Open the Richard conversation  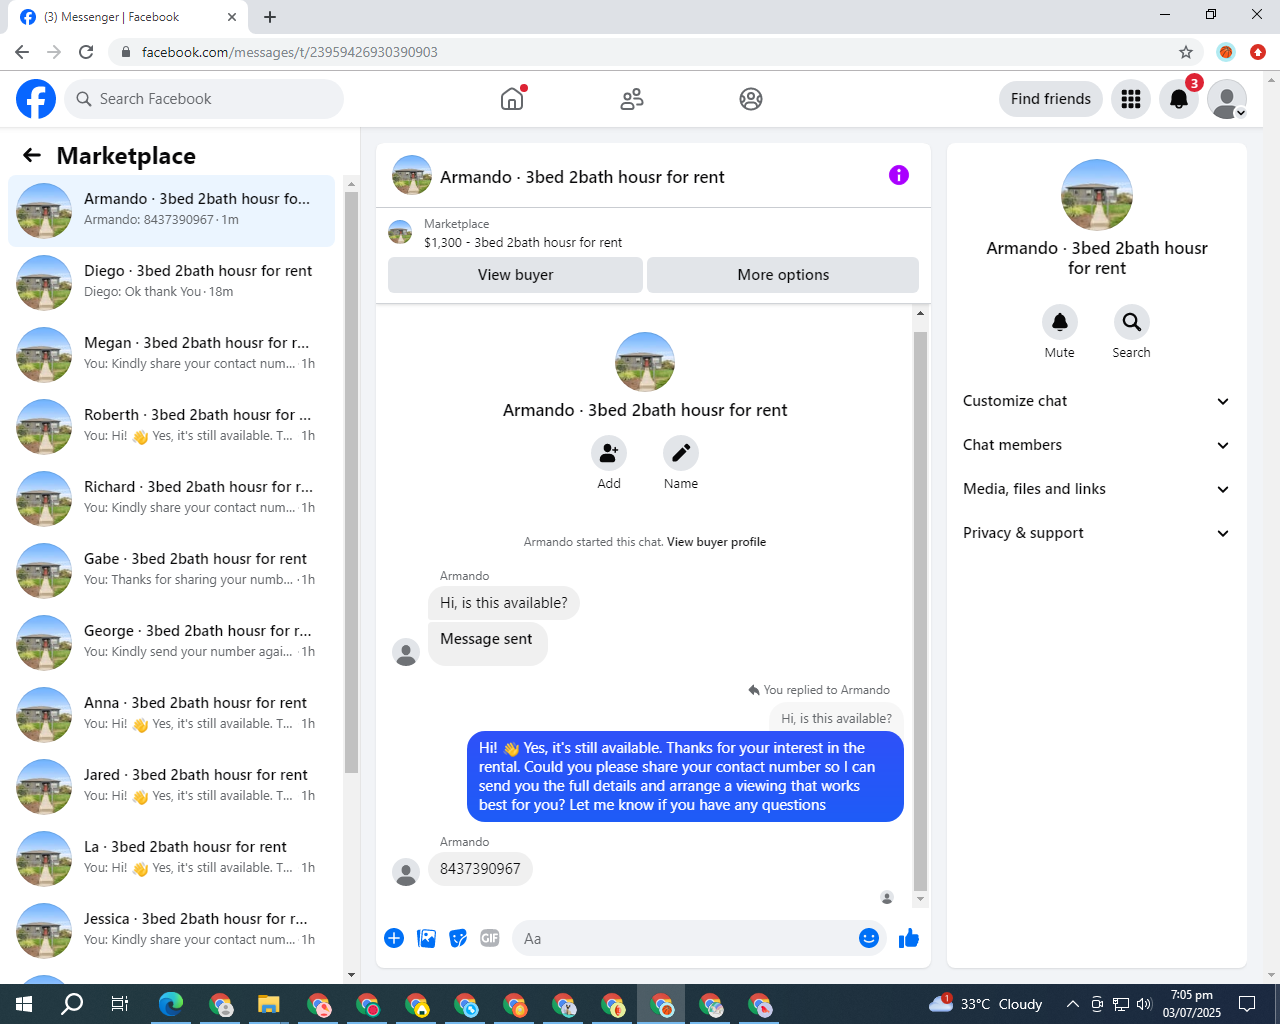click(x=172, y=498)
